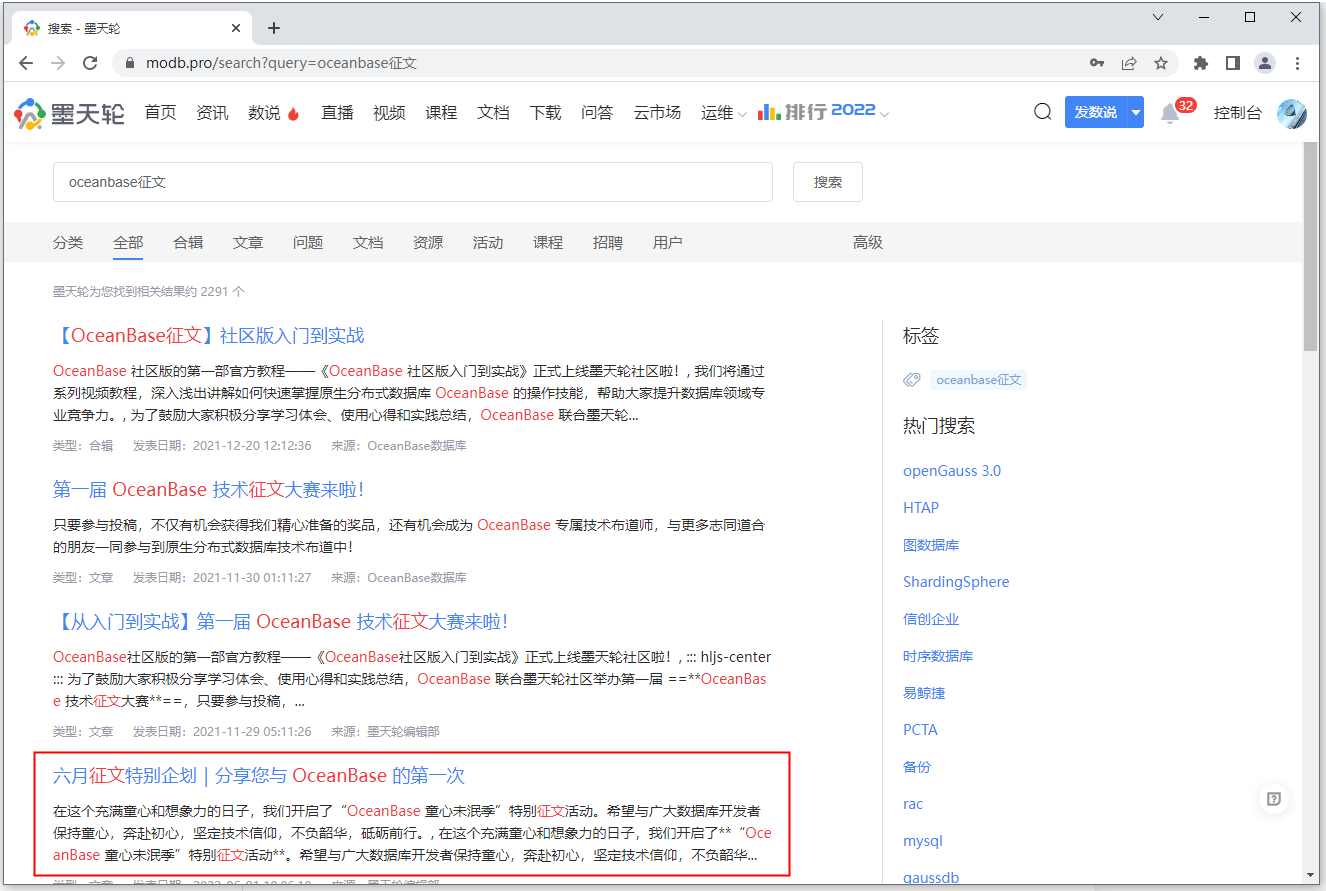Focus the search box containing oceanbase征文
The height and width of the screenshot is (891, 1326).
(413, 182)
